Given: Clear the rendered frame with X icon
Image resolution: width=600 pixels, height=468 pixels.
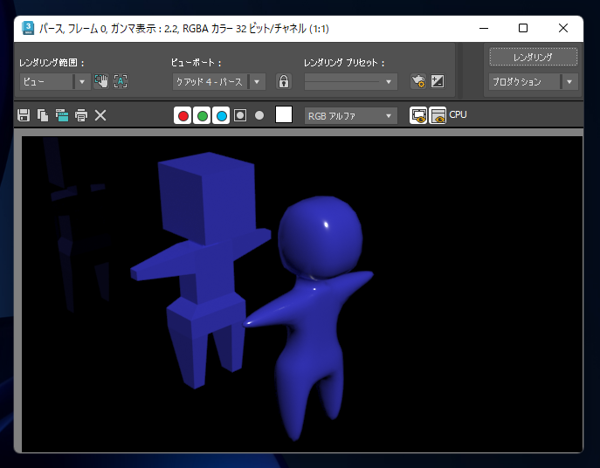Looking at the screenshot, I should pos(100,115).
